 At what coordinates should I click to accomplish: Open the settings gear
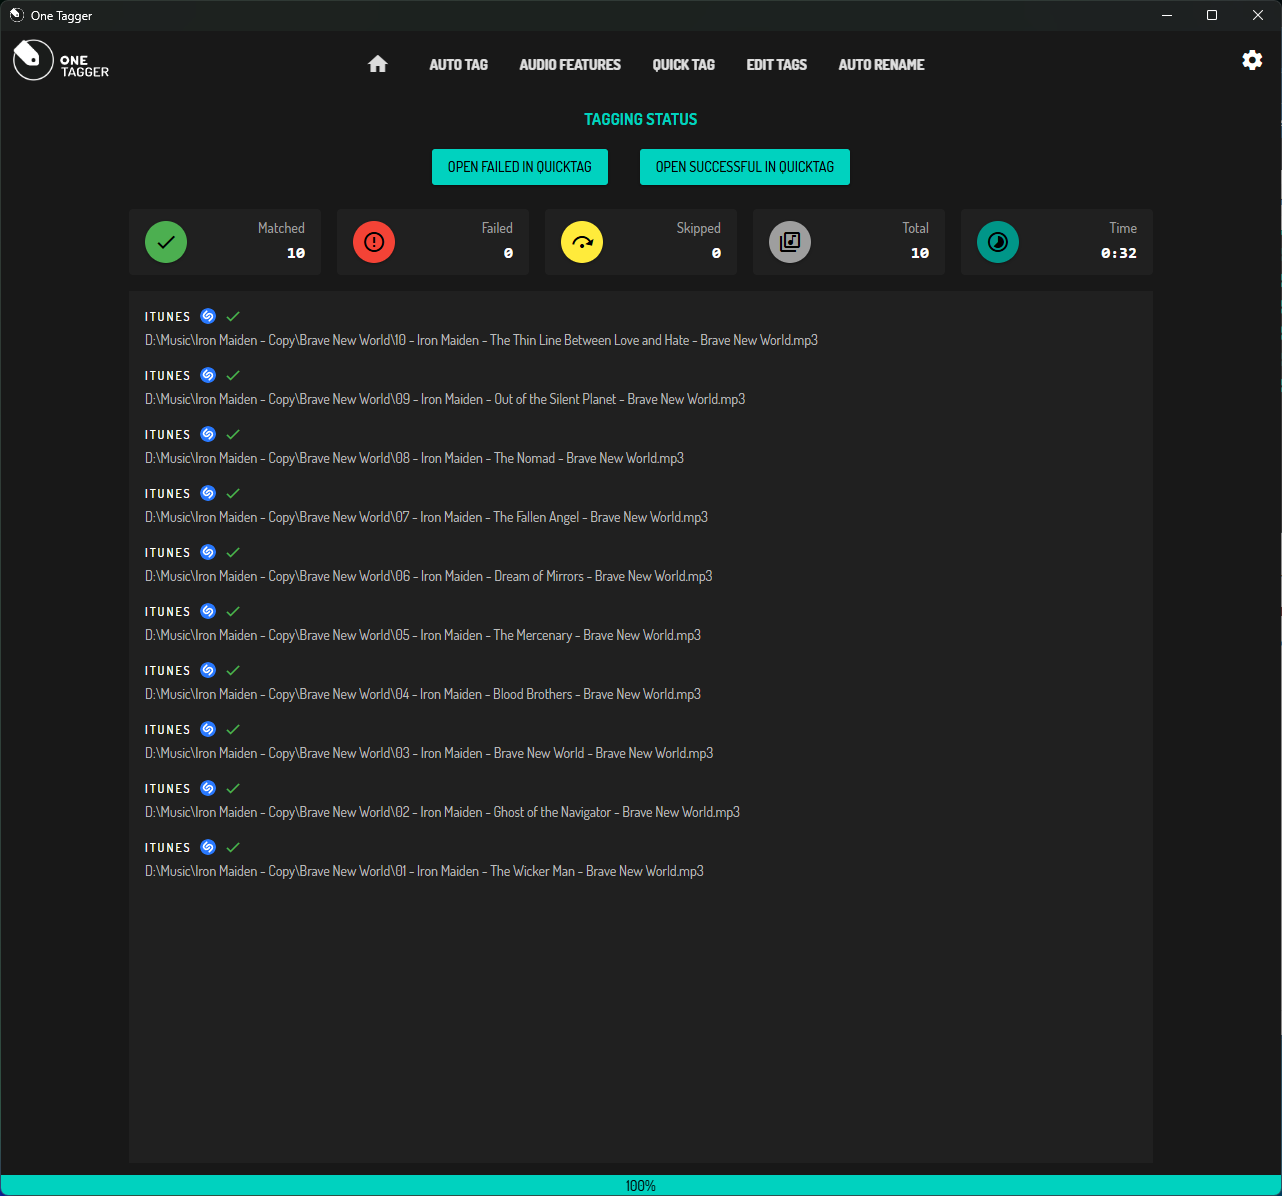click(x=1252, y=60)
